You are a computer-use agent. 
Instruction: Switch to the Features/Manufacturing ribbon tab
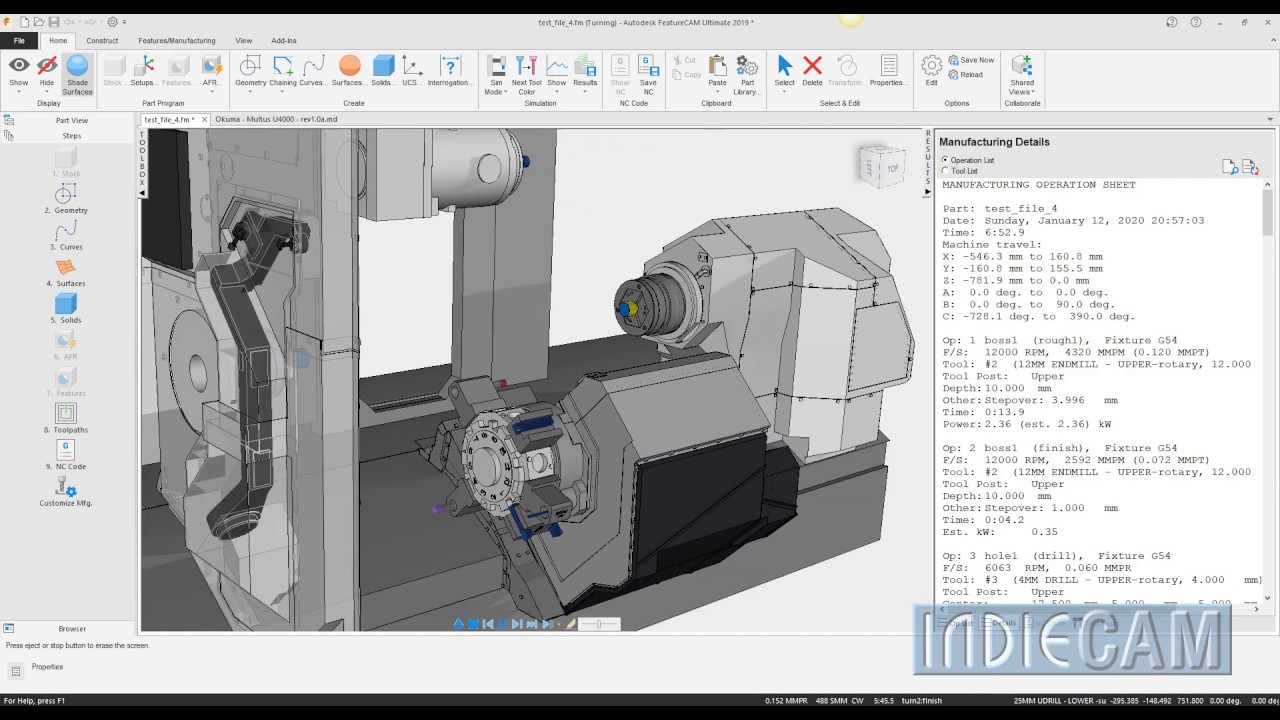(177, 41)
